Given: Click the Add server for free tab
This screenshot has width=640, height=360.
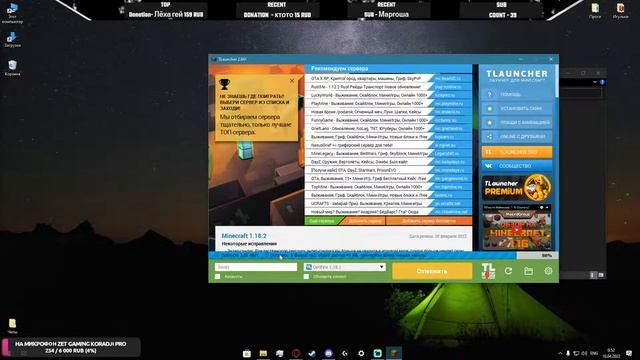Looking at the screenshot, I should tap(429, 221).
